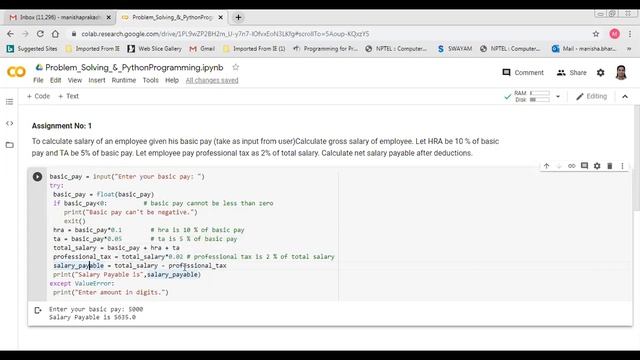This screenshot has width=640, height=360.
Task: Open Colab settings gear icon
Action: [x=600, y=73]
